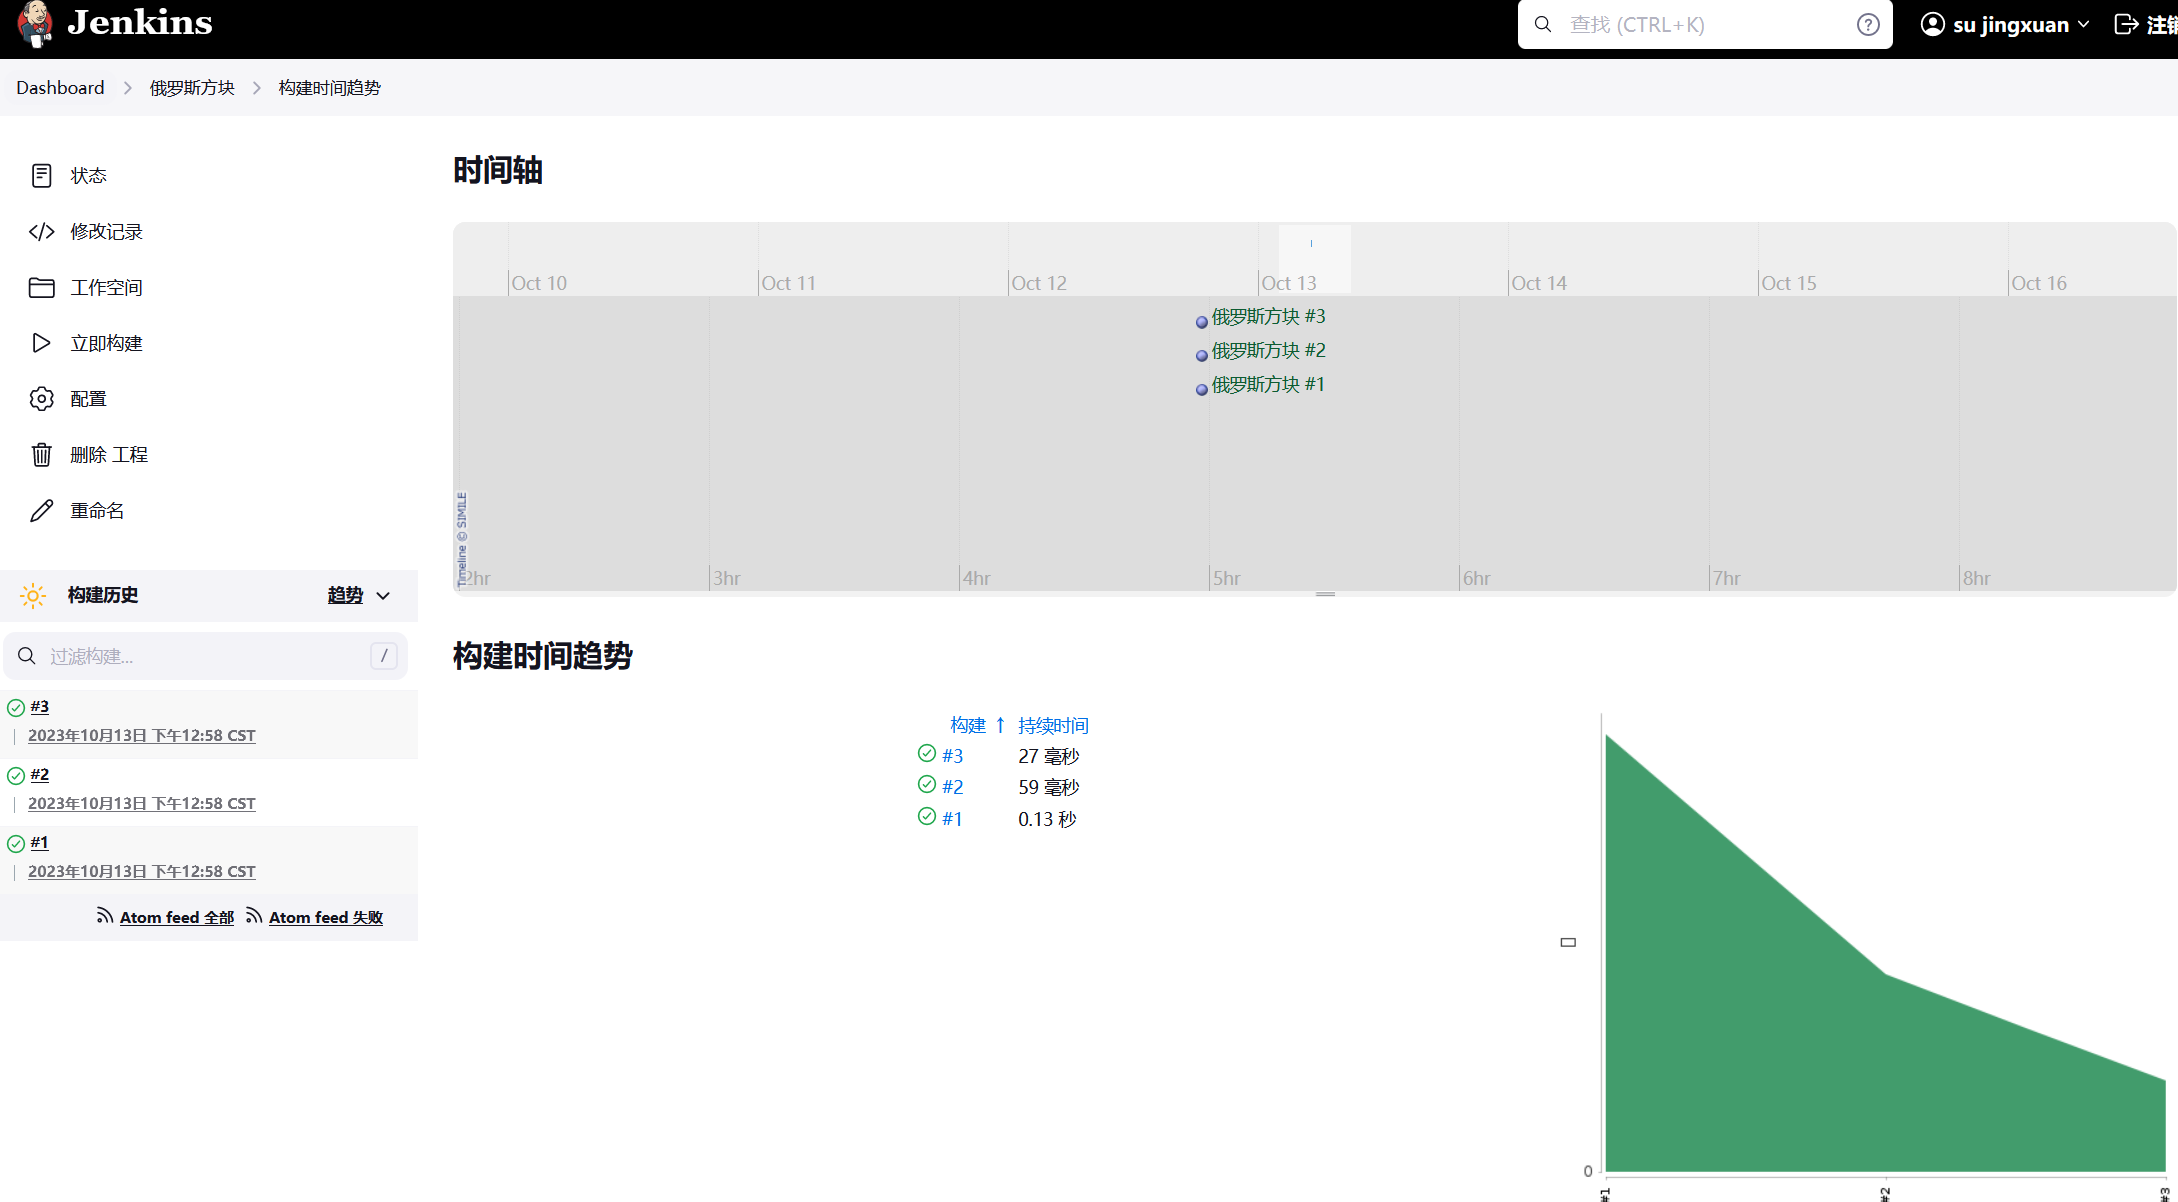
Task: Expand the breadcrumb chevron after Dashboard
Action: [127, 88]
